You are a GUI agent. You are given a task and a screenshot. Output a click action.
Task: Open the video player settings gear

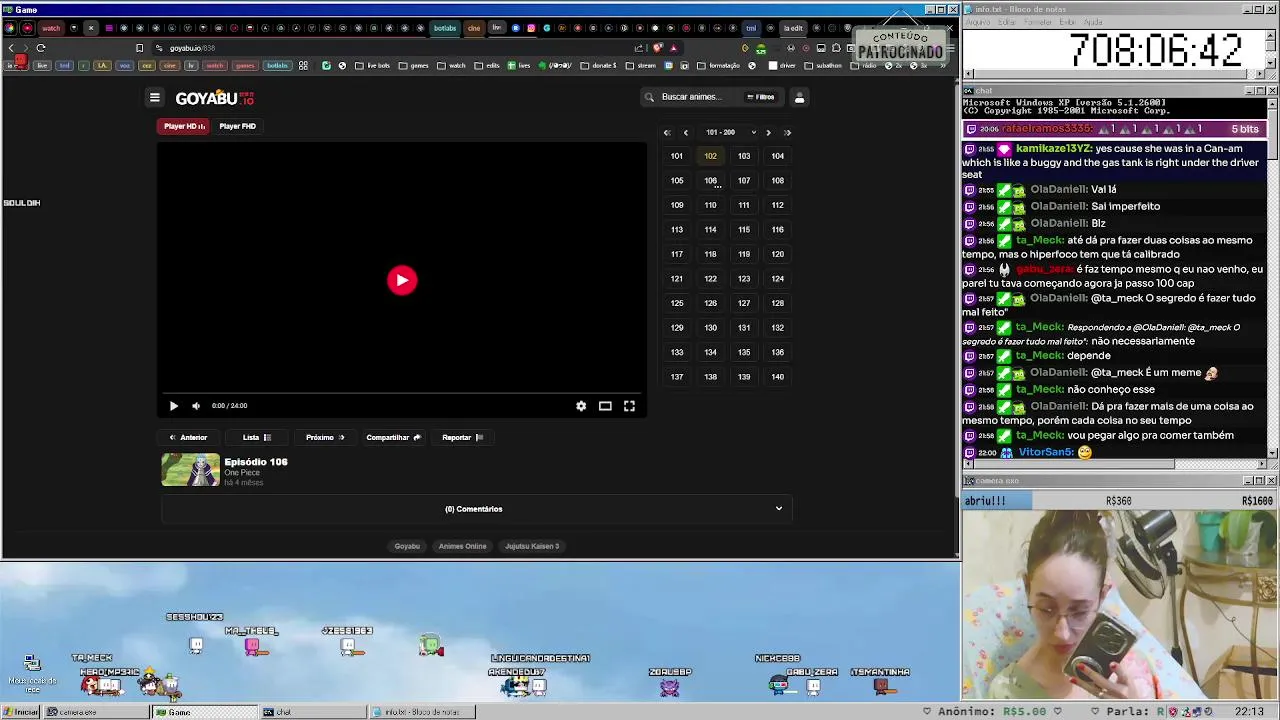[581, 406]
